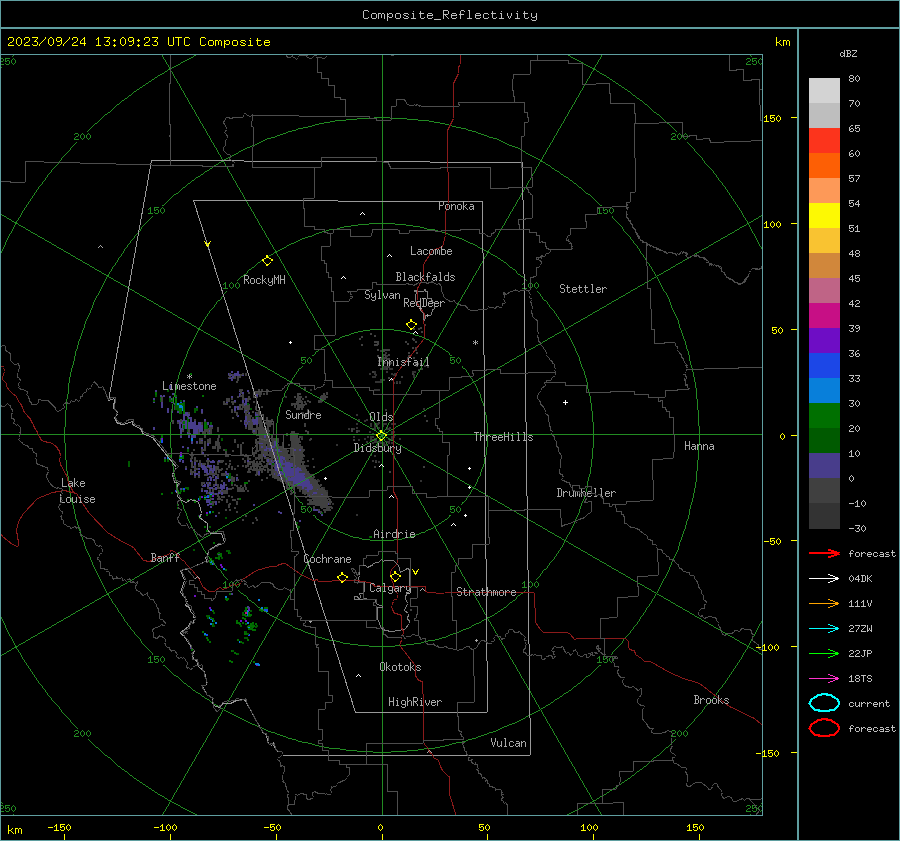
Task: Click the Okotoks label
Action: (400, 667)
